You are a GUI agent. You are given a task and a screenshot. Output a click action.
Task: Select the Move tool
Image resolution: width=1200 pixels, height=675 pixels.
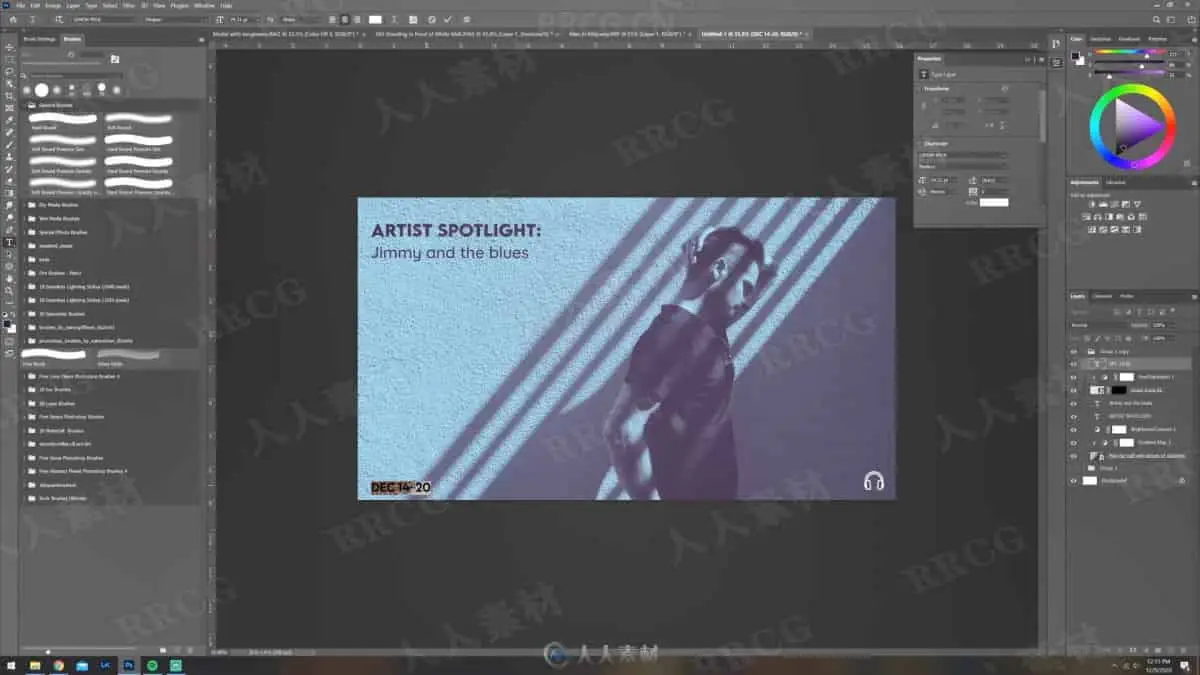coord(11,47)
